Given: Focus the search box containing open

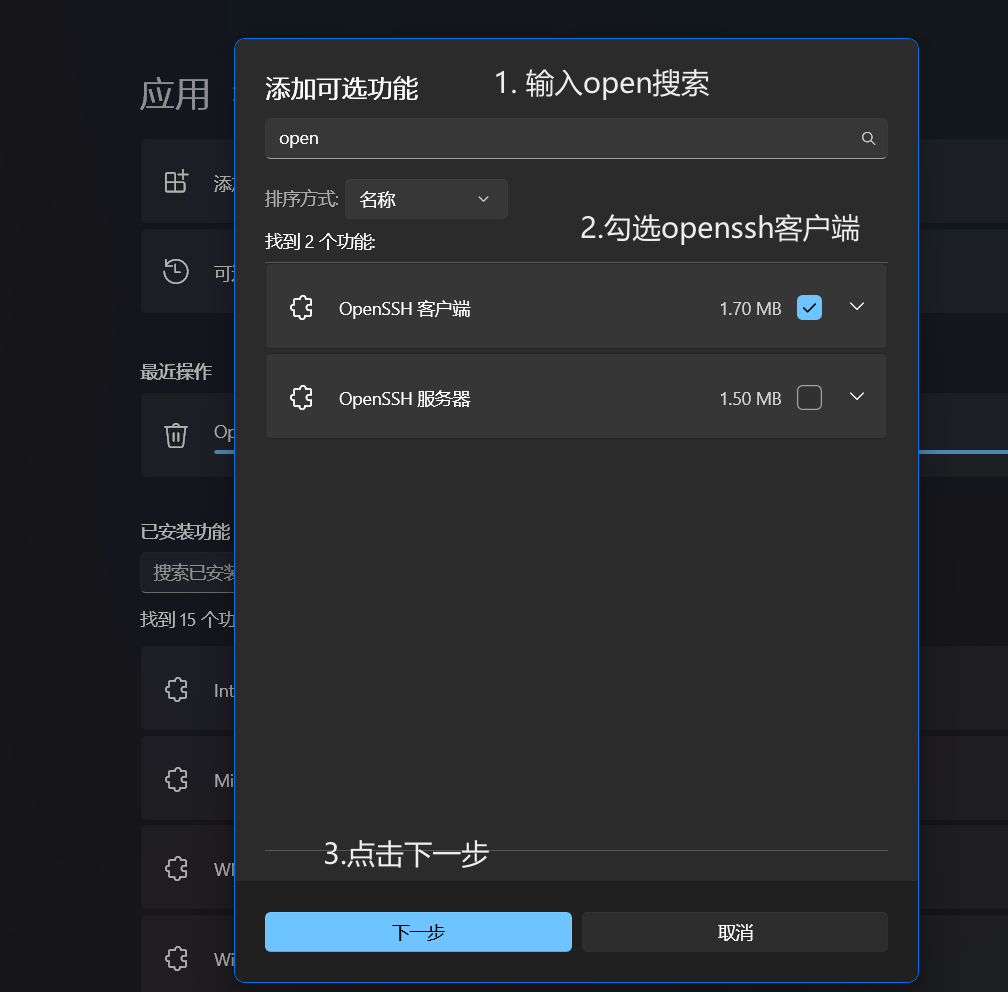Looking at the screenshot, I should 576,138.
